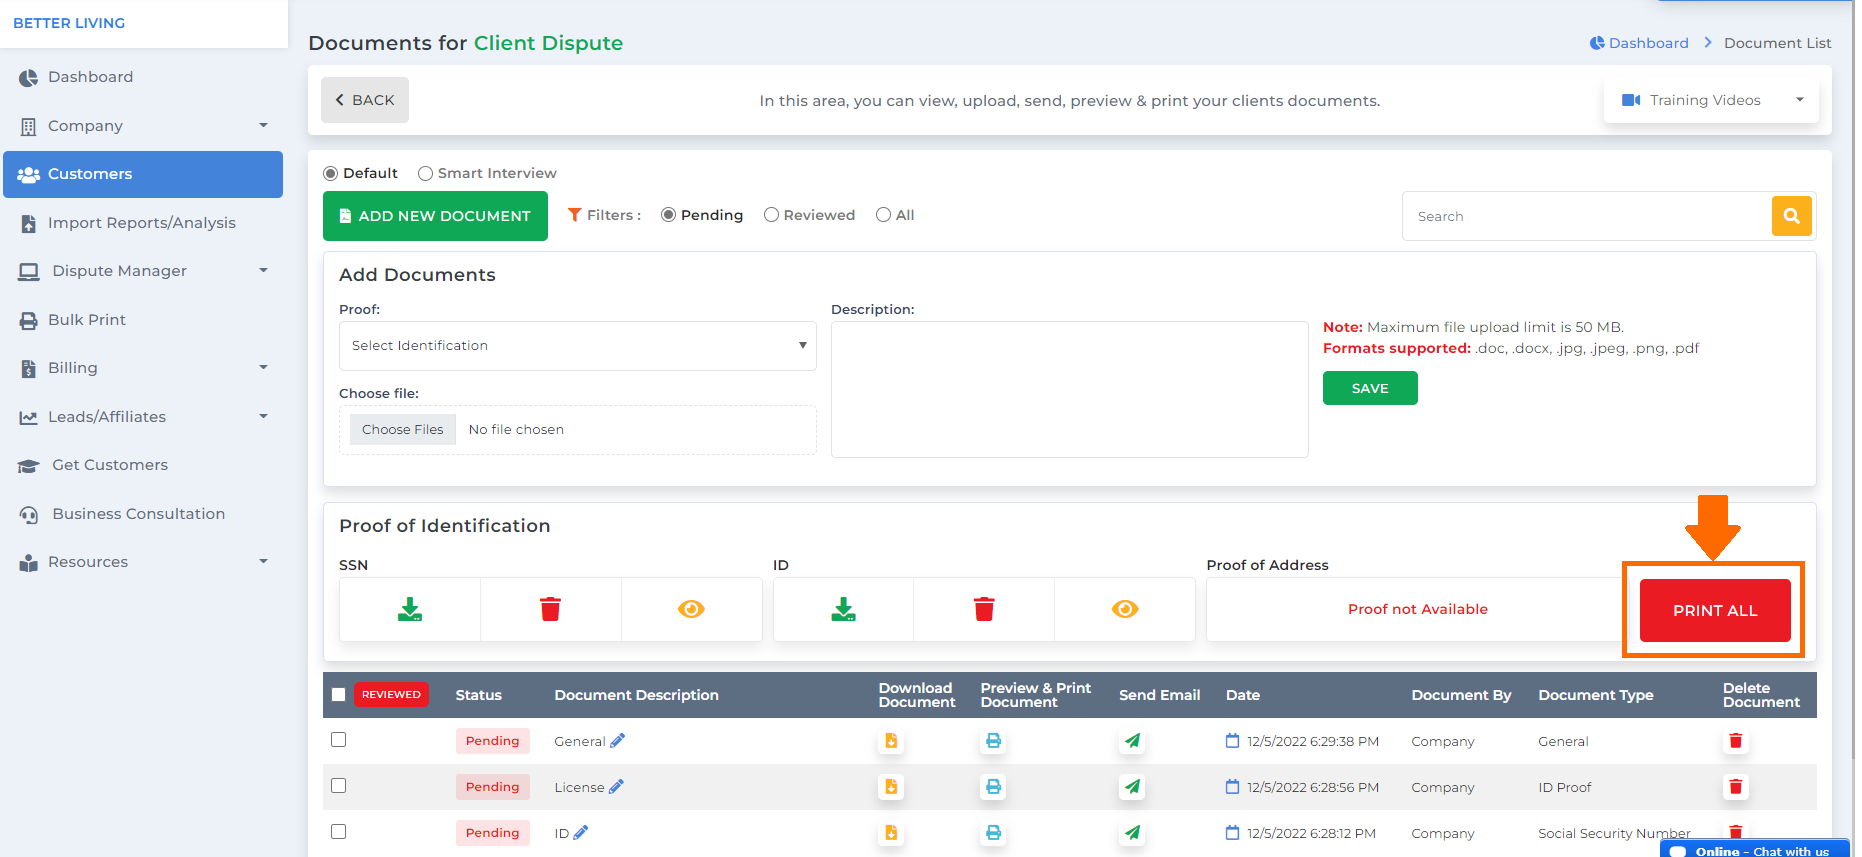Click the BACK button
This screenshot has width=1862, height=857.
pyautogui.click(x=365, y=100)
